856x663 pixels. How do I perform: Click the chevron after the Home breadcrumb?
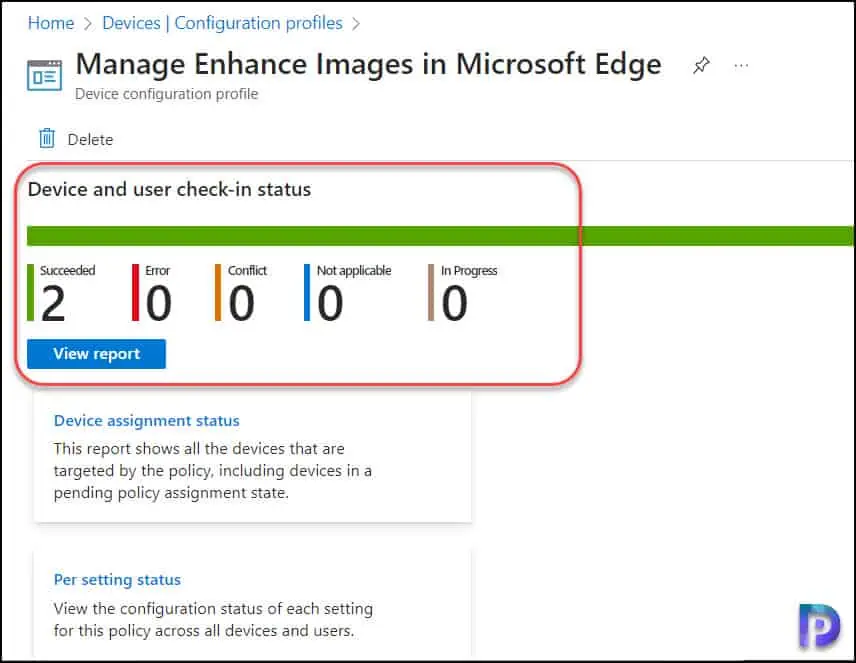pos(88,24)
